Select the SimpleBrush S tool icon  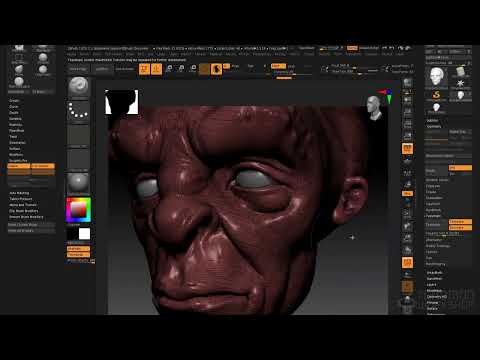436,95
